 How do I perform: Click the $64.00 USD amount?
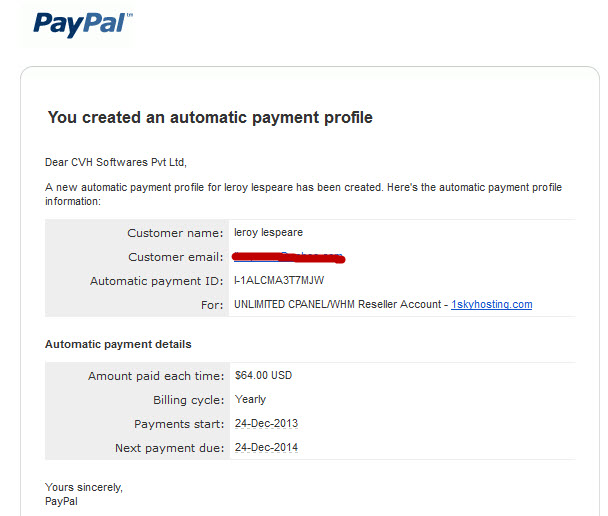click(263, 375)
